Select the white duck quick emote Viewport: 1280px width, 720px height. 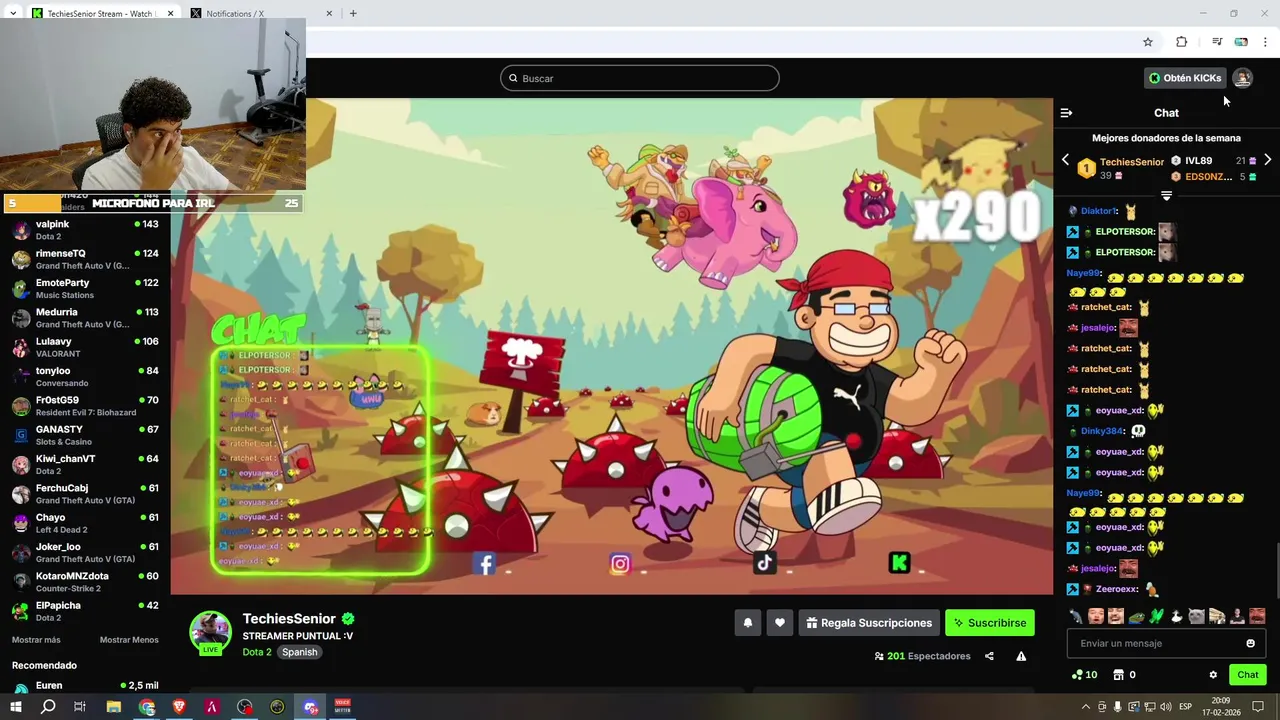coord(1177,616)
